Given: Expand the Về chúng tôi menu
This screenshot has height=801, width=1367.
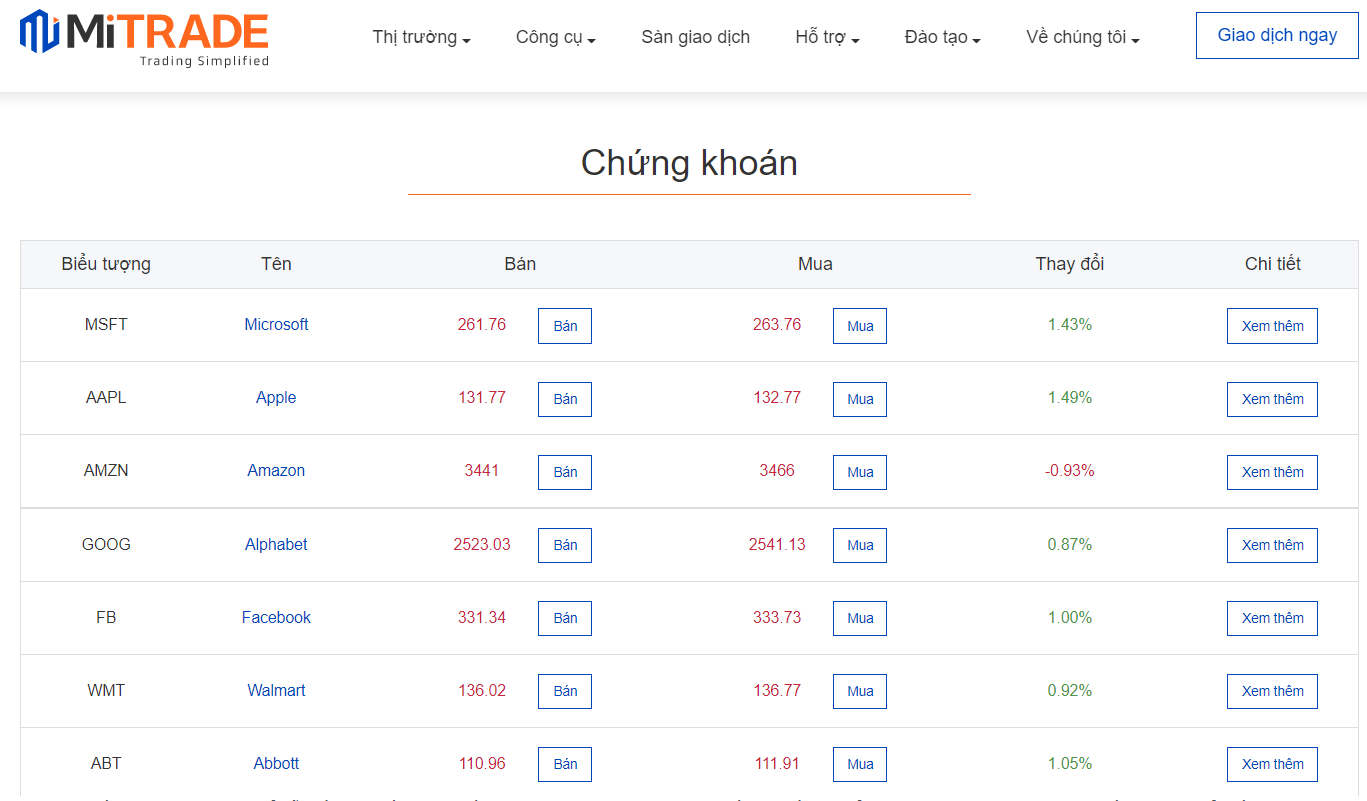Looking at the screenshot, I should [1082, 38].
